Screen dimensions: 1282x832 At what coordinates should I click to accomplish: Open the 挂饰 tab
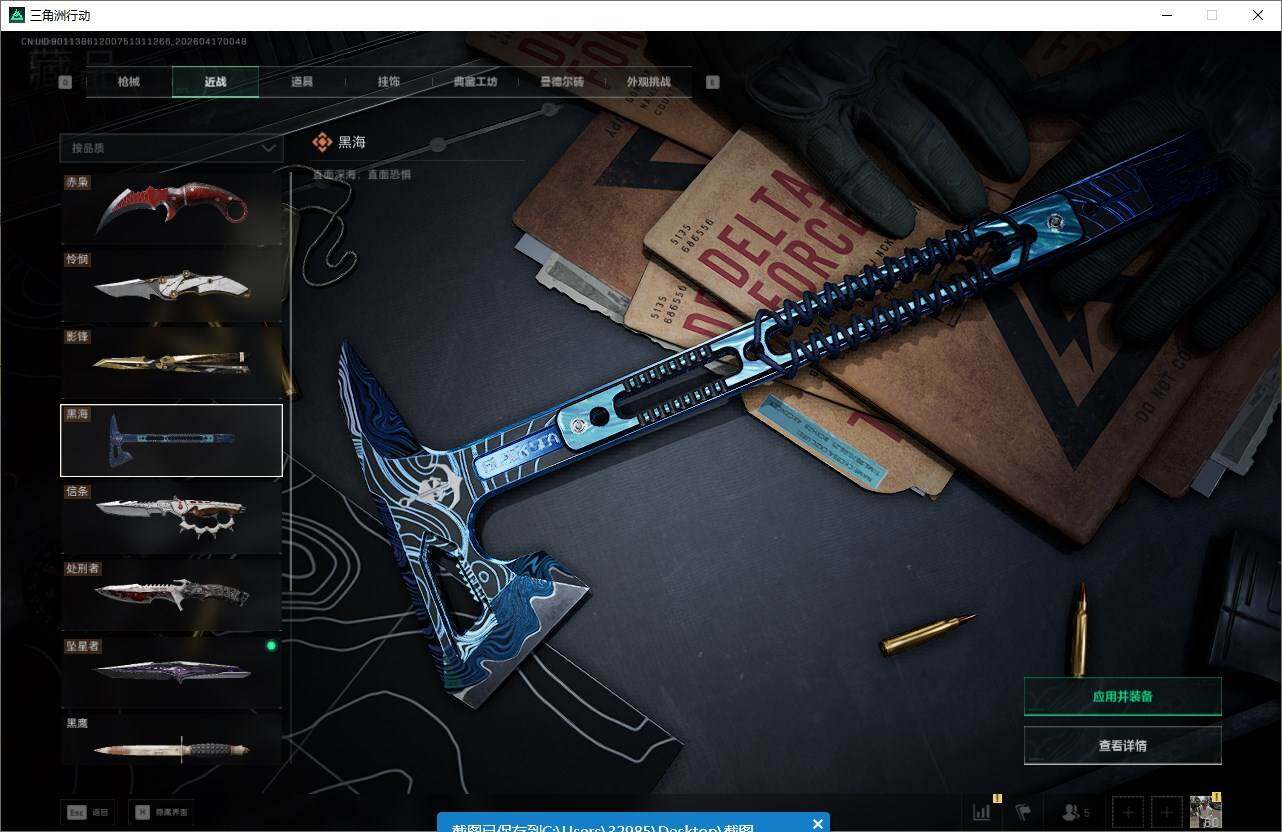389,82
